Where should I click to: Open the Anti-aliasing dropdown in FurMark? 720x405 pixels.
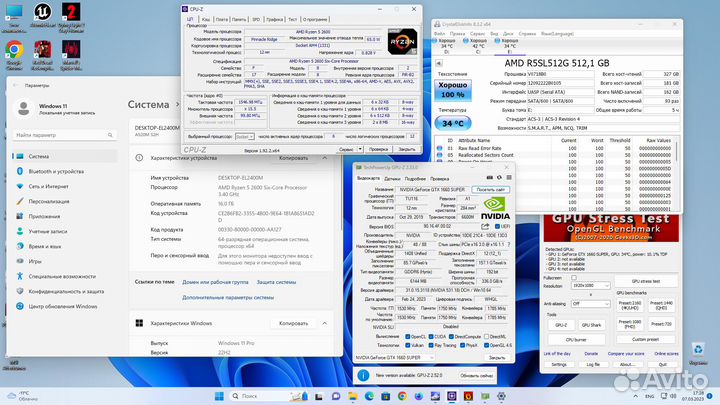coord(591,304)
